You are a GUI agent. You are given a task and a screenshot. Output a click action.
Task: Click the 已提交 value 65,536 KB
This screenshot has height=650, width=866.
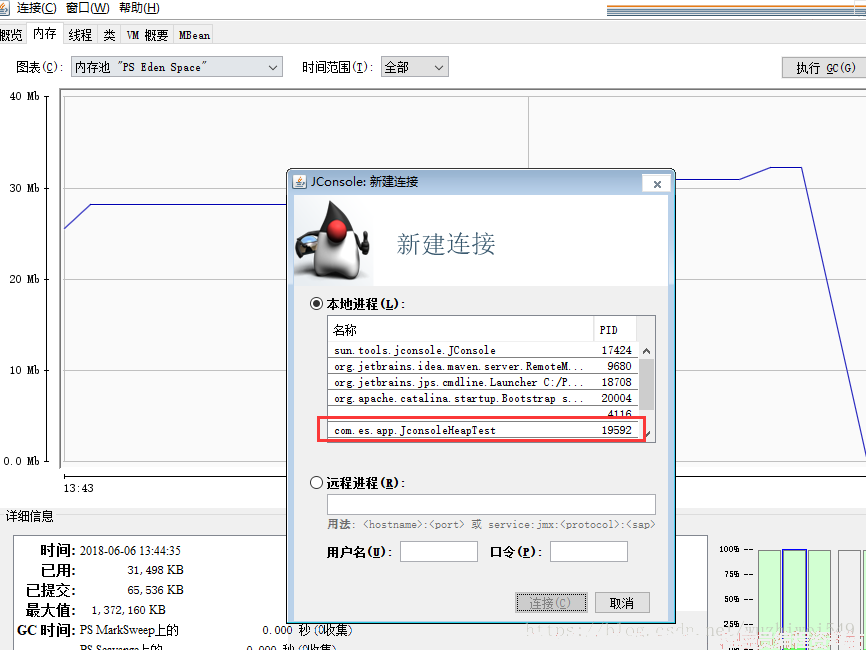pos(155,590)
